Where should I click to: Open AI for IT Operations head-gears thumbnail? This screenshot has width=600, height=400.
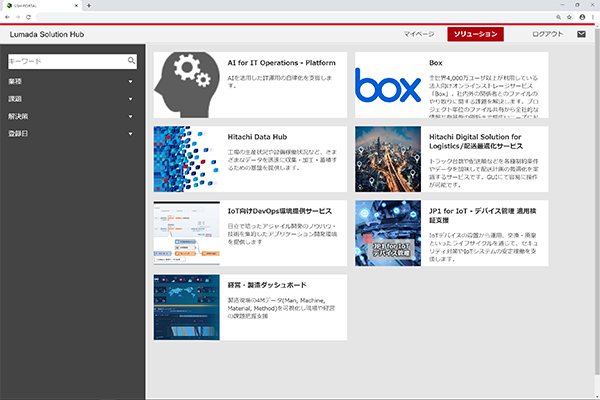187,85
